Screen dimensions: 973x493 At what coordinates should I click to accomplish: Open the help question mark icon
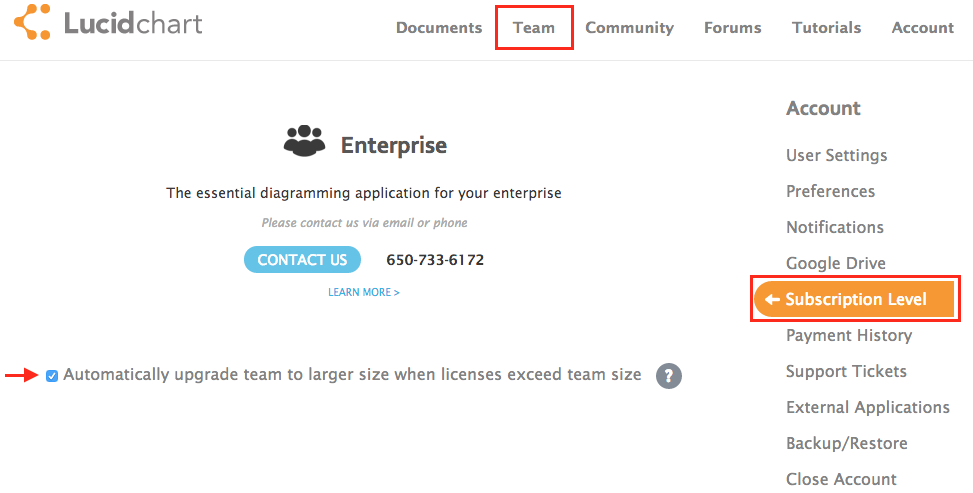(x=669, y=376)
